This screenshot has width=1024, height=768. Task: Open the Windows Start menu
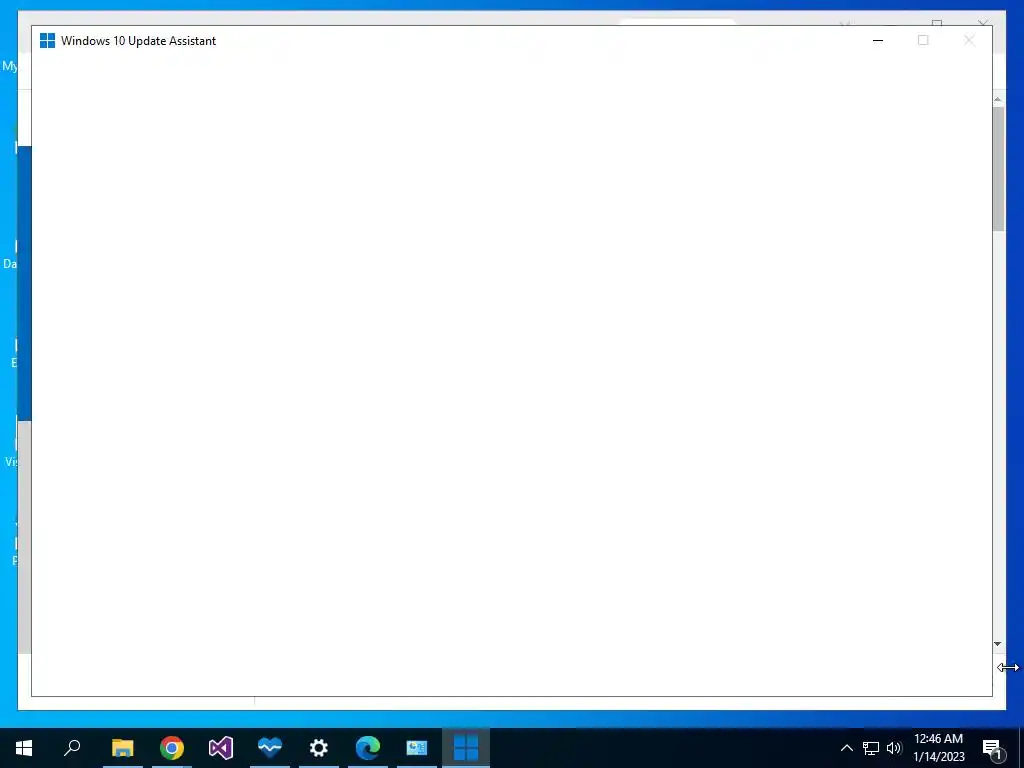click(x=24, y=748)
